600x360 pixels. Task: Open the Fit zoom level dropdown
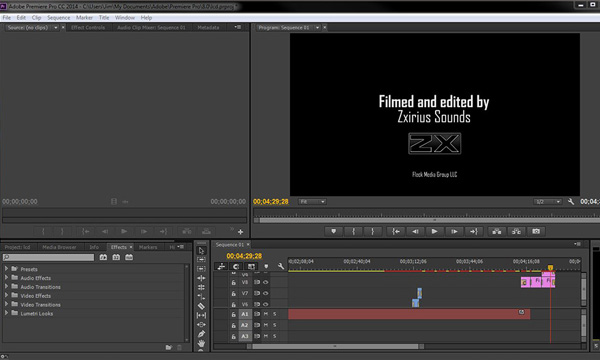[312, 202]
